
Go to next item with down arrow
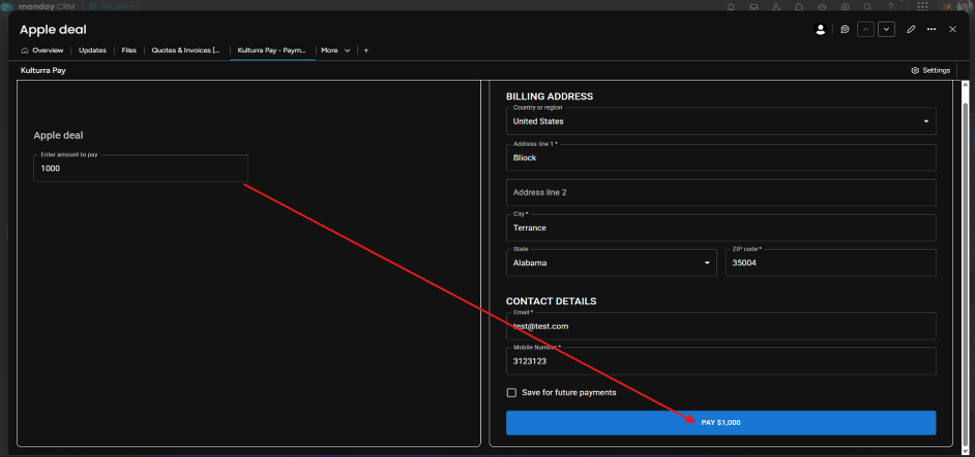[x=887, y=29]
